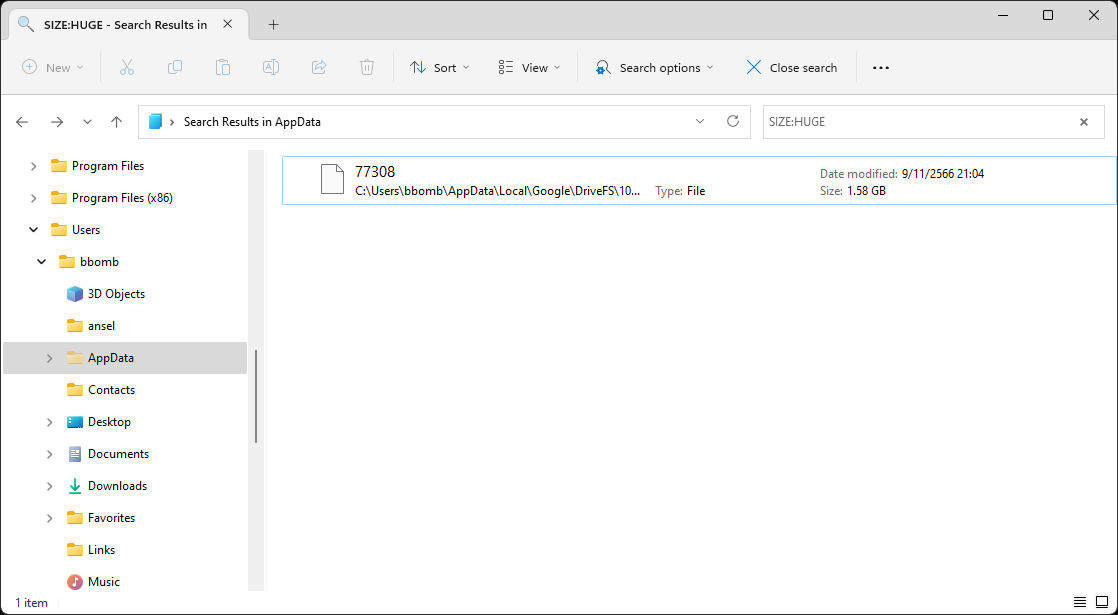The image size is (1118, 615).
Task: Collapse the Users folder in tree
Action: 34,230
